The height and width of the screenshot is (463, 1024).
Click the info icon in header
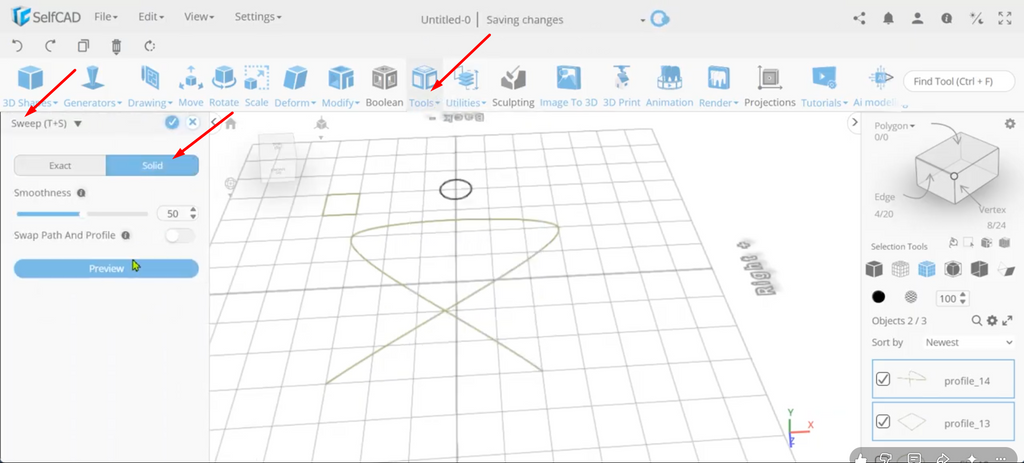tap(946, 19)
